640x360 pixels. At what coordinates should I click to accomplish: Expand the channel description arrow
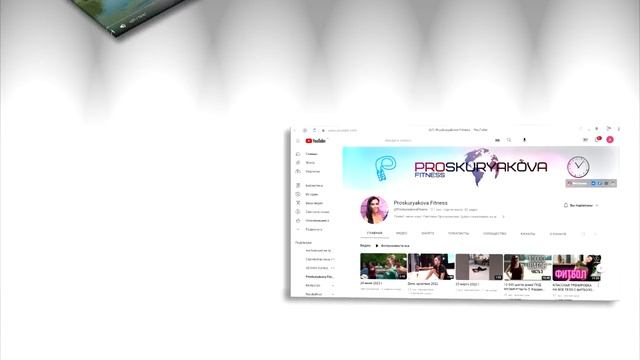click(x=503, y=217)
